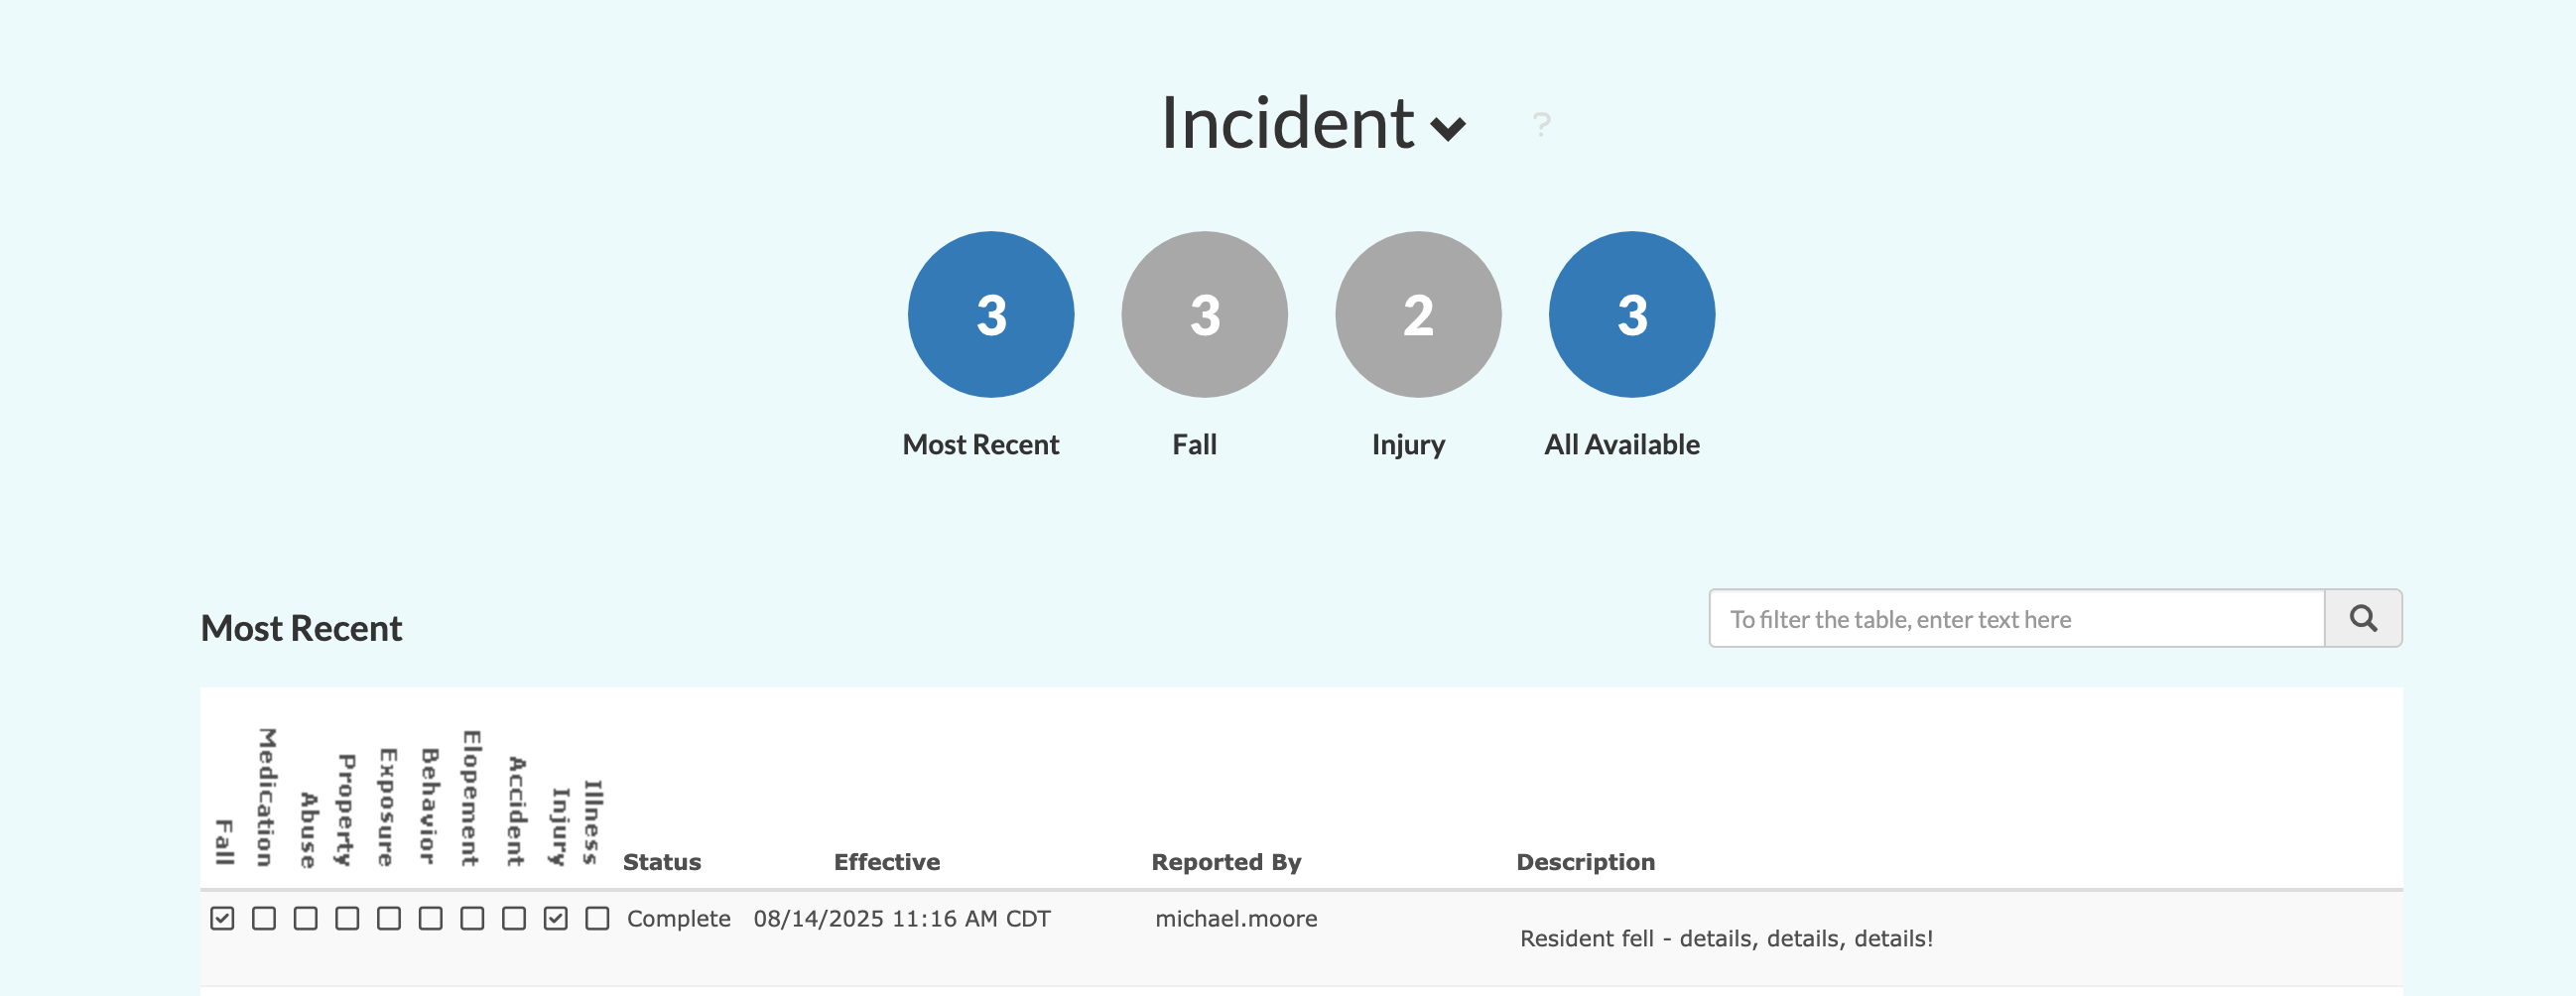Screen dimensions: 2576x996
Task: Click the Status column header
Action: (x=662, y=862)
